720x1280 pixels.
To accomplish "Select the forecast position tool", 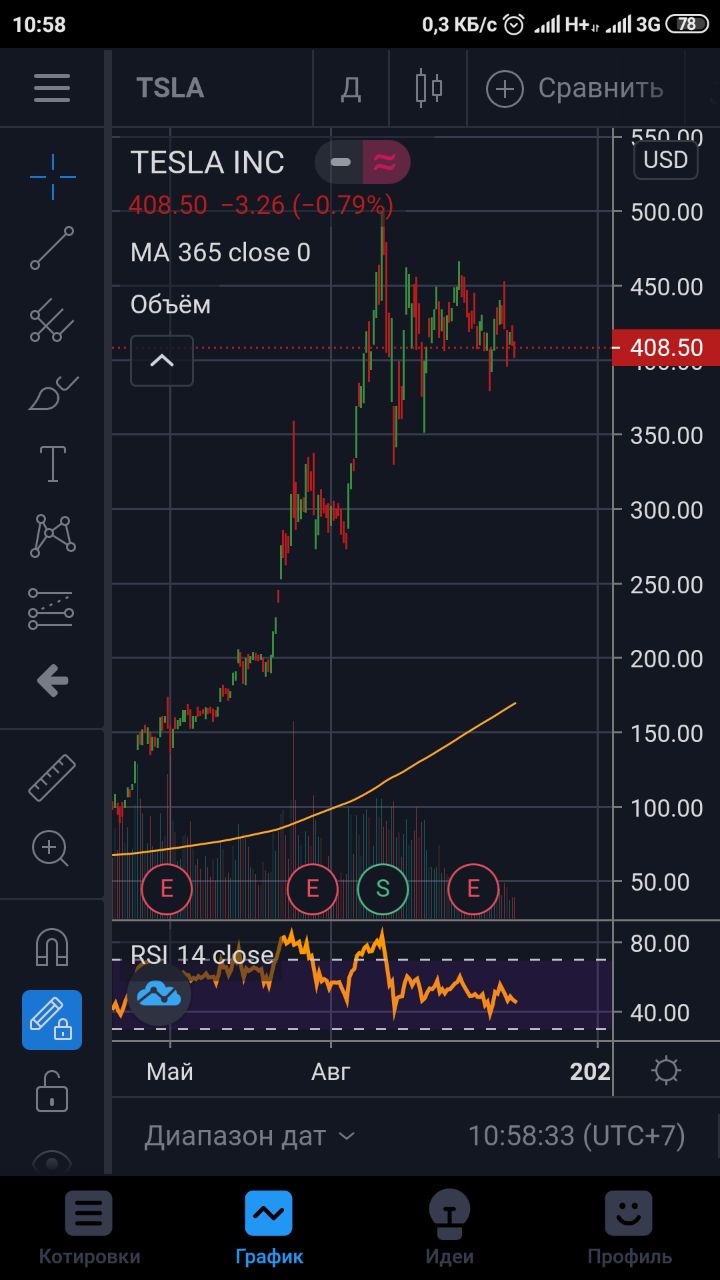I will [52, 608].
